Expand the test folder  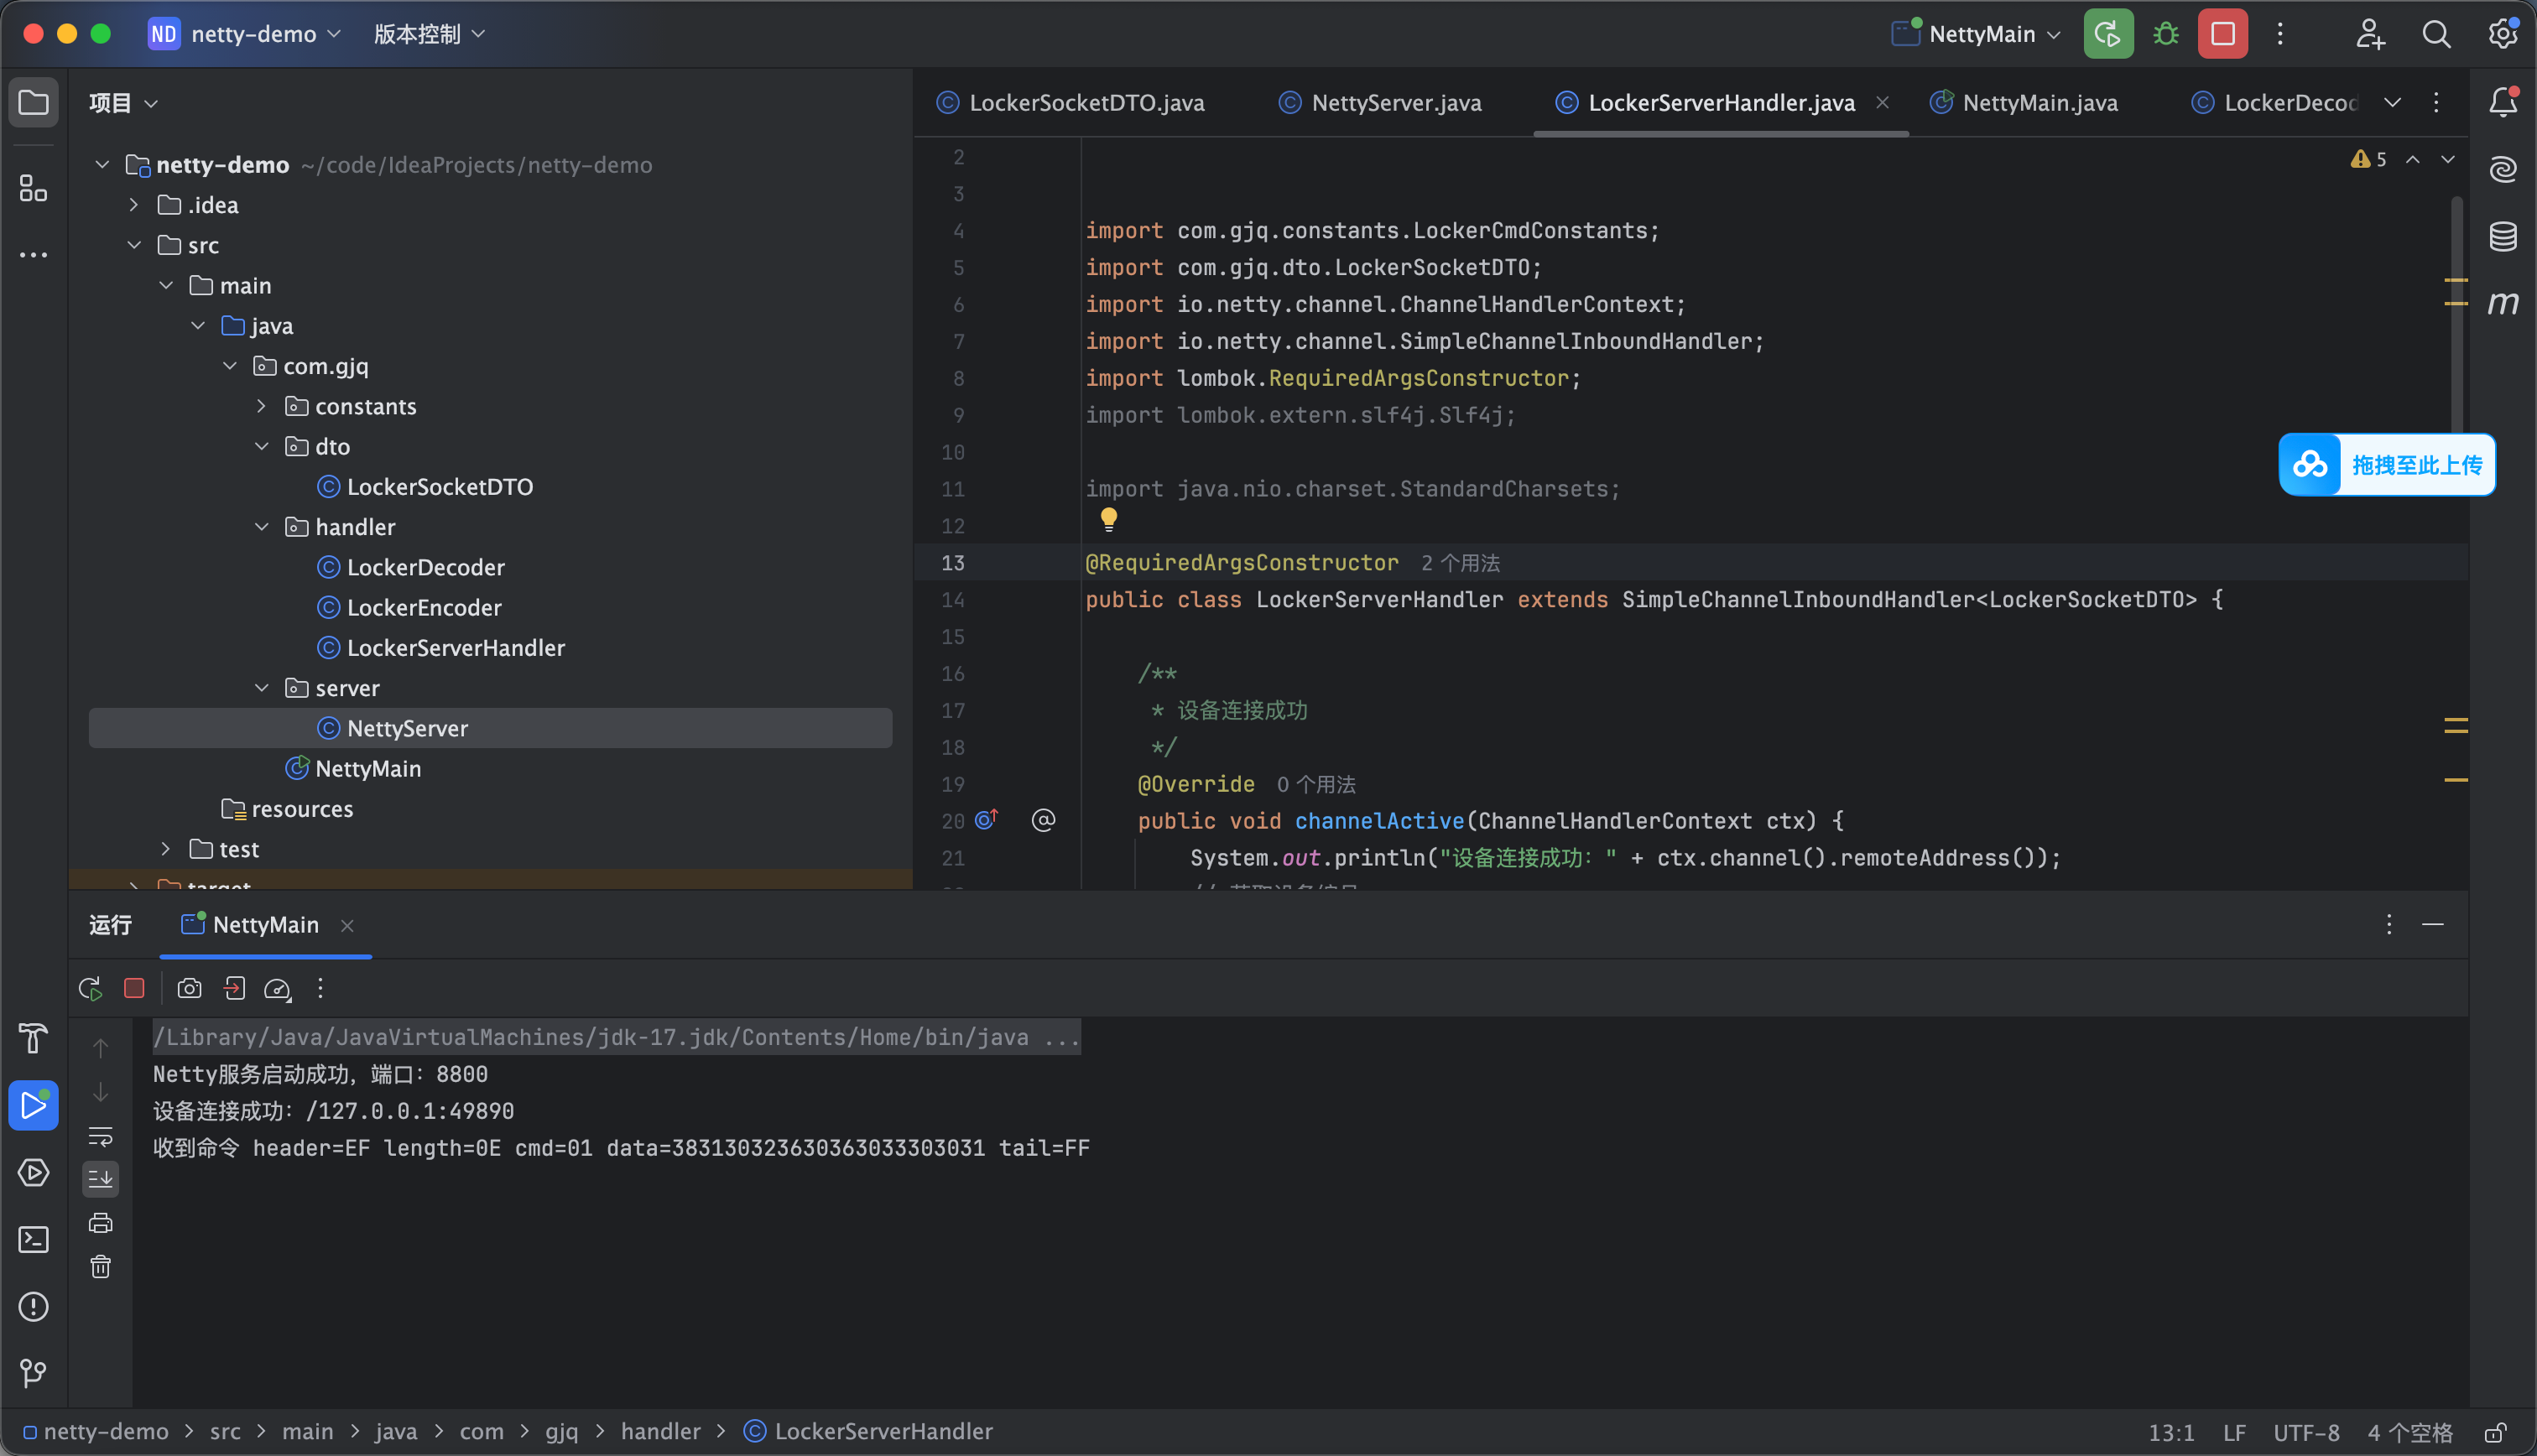(166, 849)
